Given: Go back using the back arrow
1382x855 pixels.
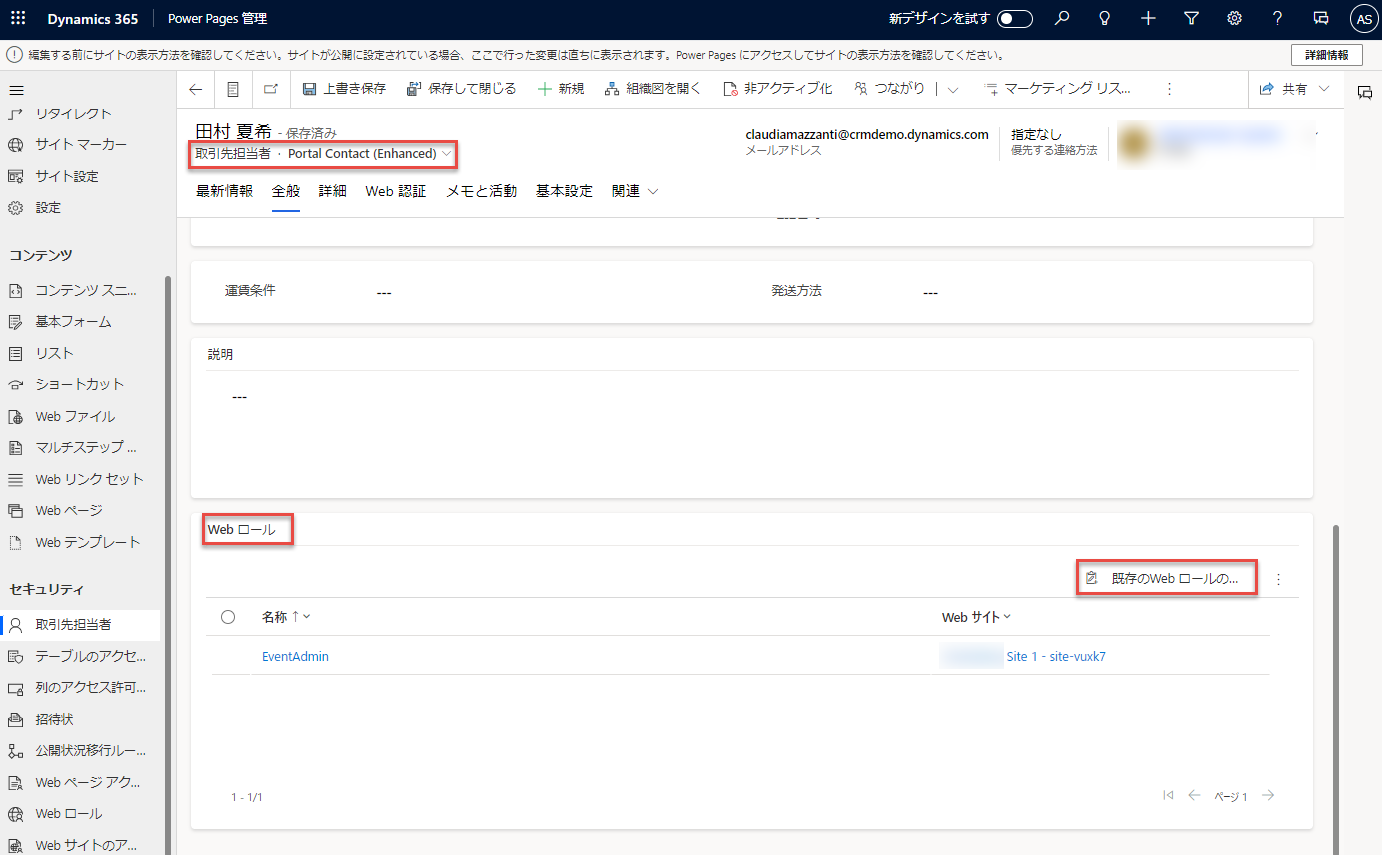Looking at the screenshot, I should click(195, 89).
